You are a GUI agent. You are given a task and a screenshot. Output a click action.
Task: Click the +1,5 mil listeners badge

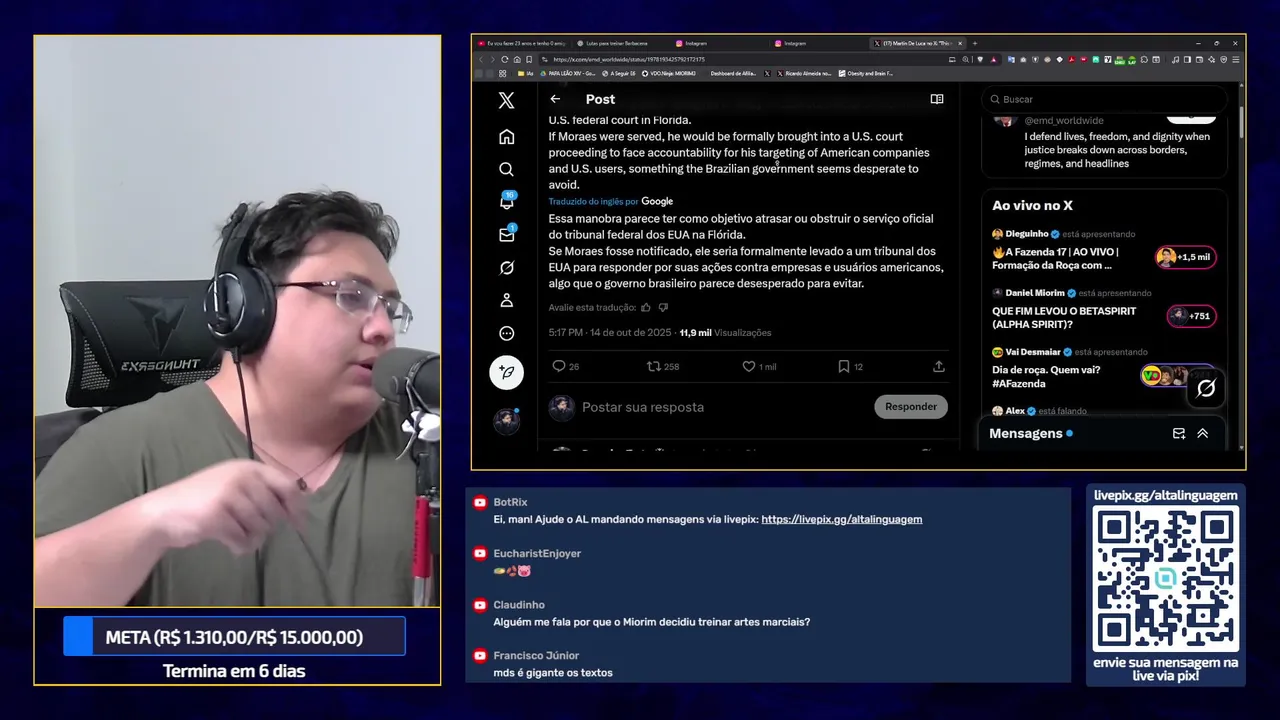[x=1186, y=257]
